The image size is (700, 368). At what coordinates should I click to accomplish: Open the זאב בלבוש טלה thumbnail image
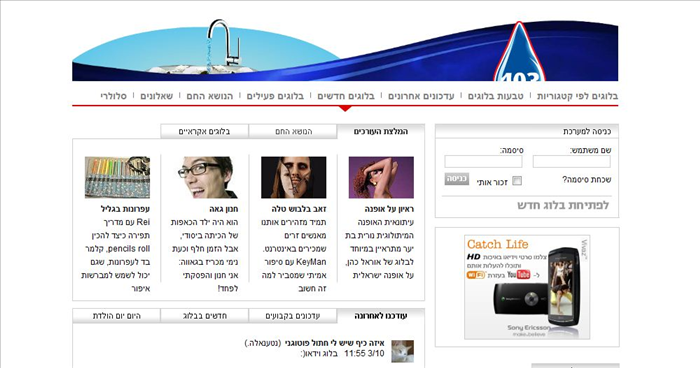(x=293, y=177)
